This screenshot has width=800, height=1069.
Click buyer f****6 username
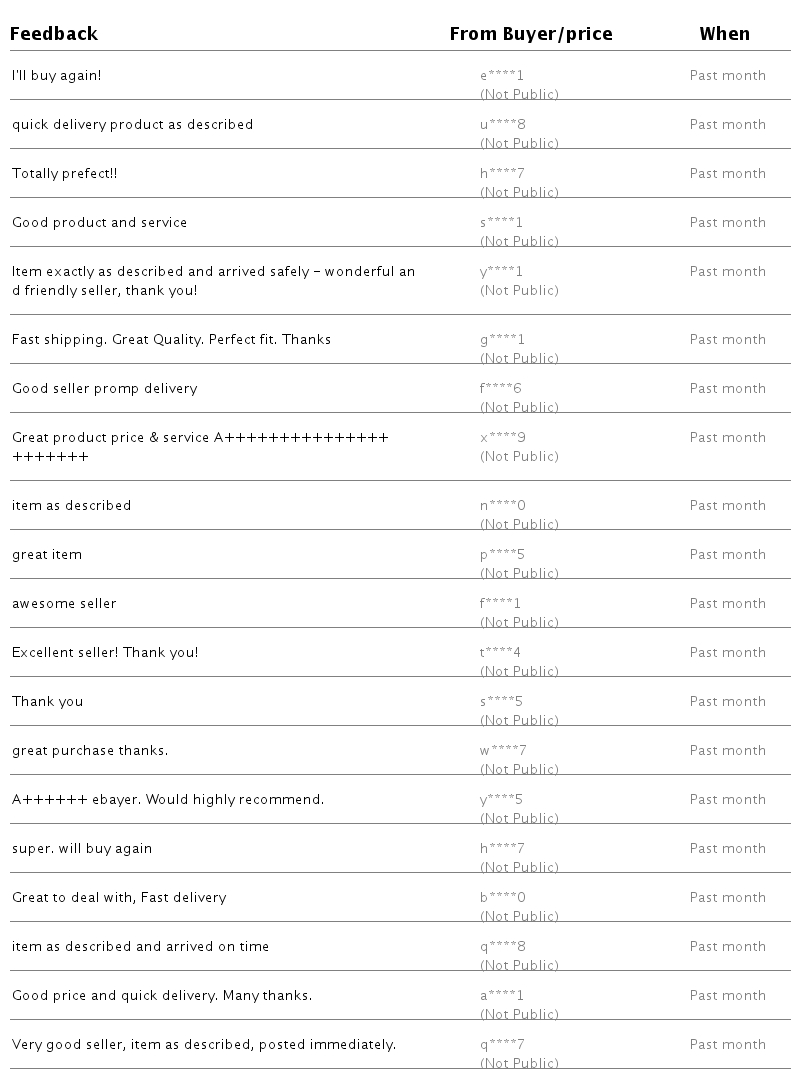501,389
